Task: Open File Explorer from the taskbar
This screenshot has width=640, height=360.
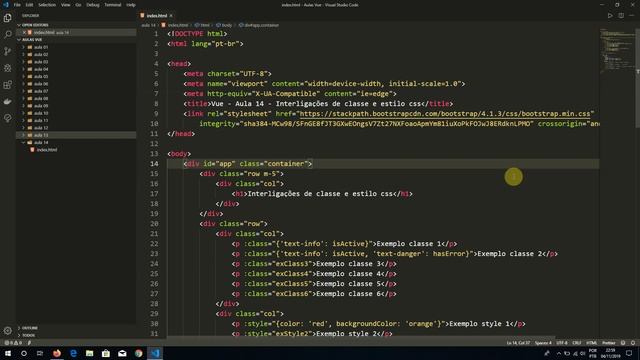Action: (x=89, y=353)
